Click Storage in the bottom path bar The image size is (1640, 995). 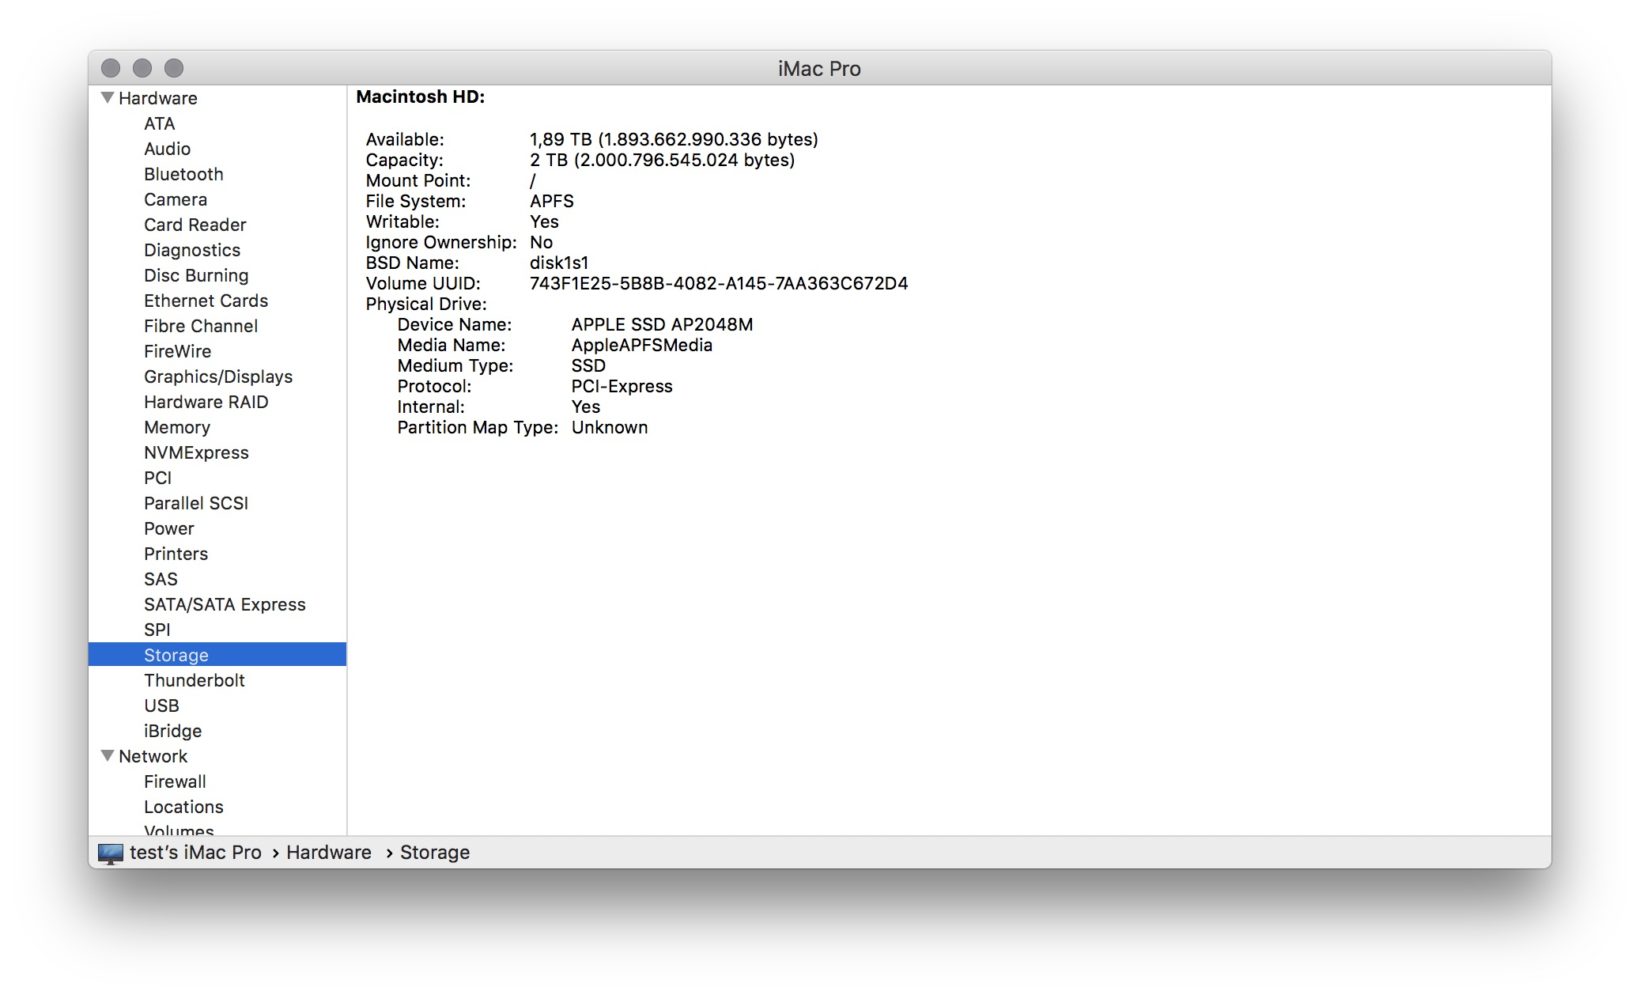(x=435, y=853)
